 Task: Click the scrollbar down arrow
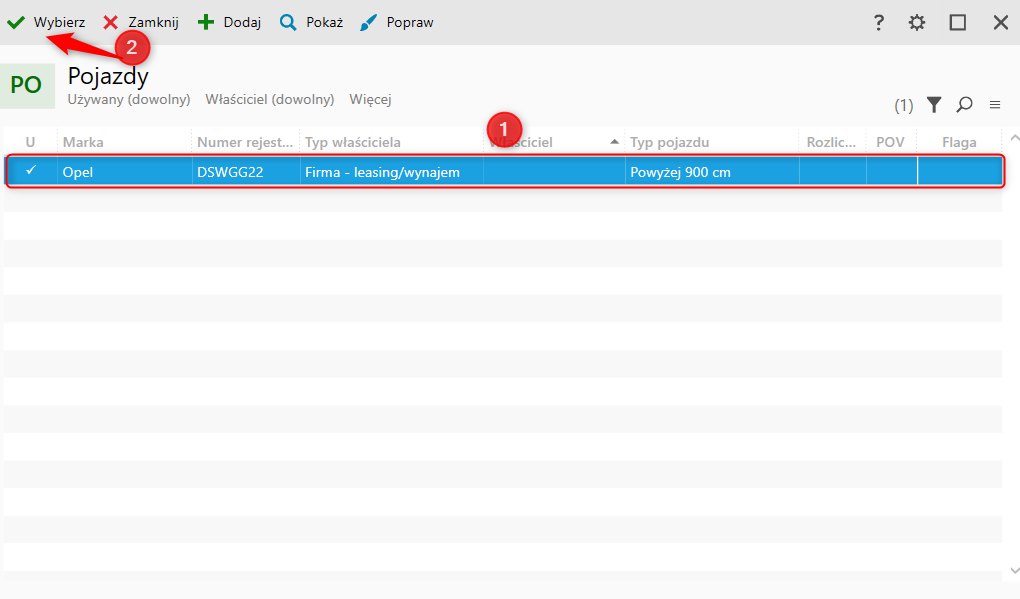[1014, 570]
